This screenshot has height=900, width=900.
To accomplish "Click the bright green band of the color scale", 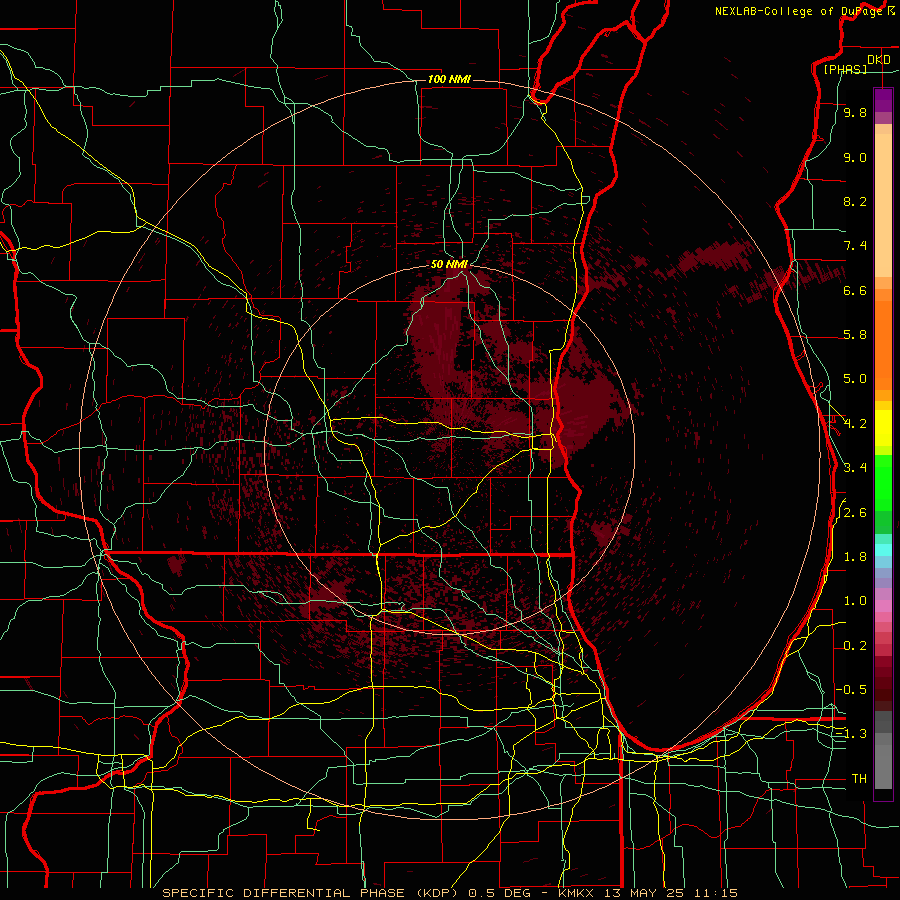I will pyautogui.click(x=883, y=482).
